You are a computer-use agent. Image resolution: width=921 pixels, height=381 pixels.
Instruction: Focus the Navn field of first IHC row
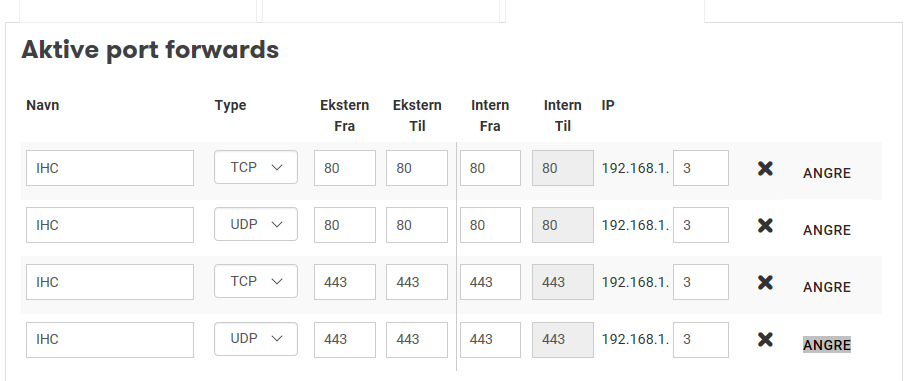click(110, 168)
